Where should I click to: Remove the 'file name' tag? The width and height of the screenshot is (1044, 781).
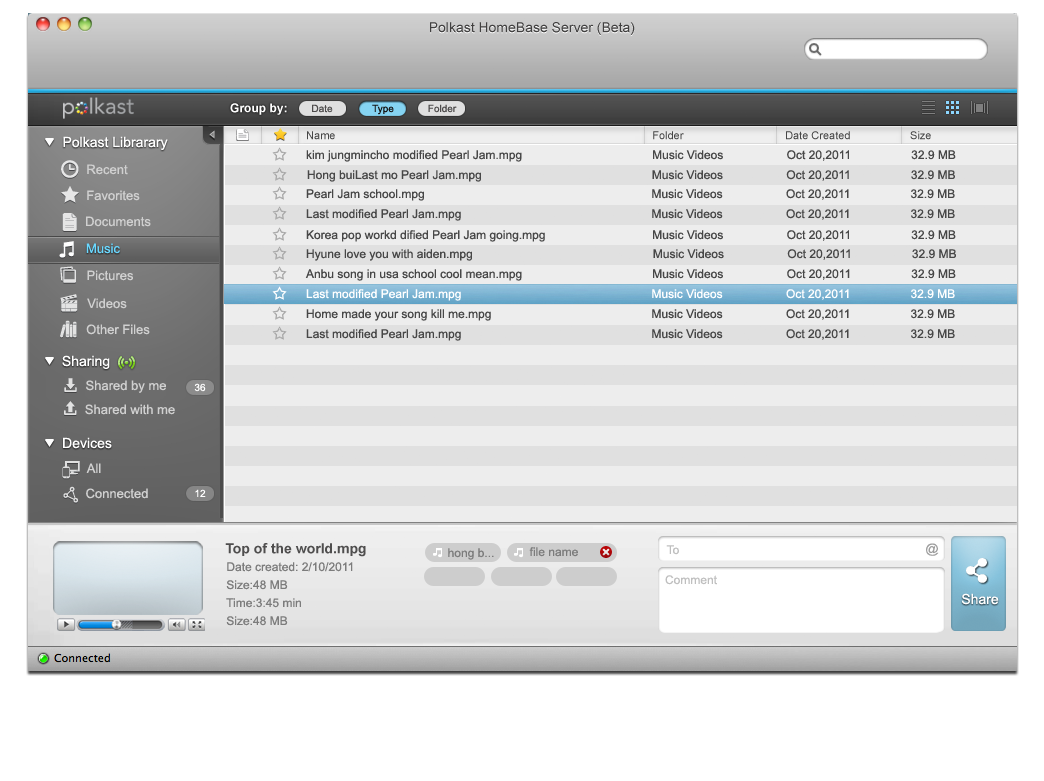606,552
